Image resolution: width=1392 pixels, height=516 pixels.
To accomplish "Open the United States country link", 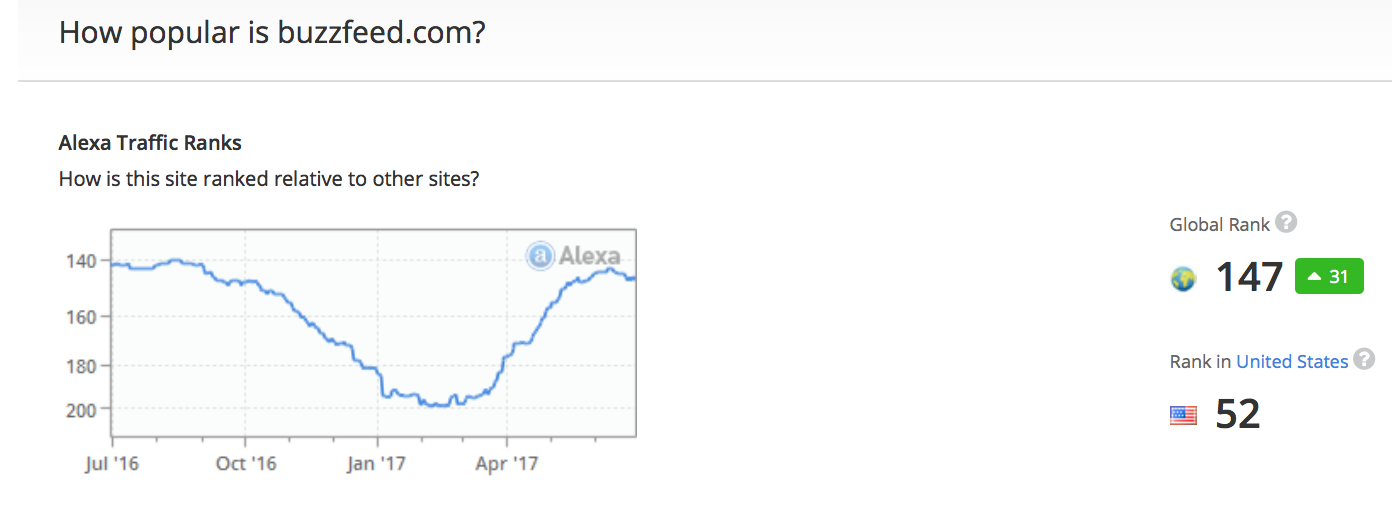I will coord(1292,362).
